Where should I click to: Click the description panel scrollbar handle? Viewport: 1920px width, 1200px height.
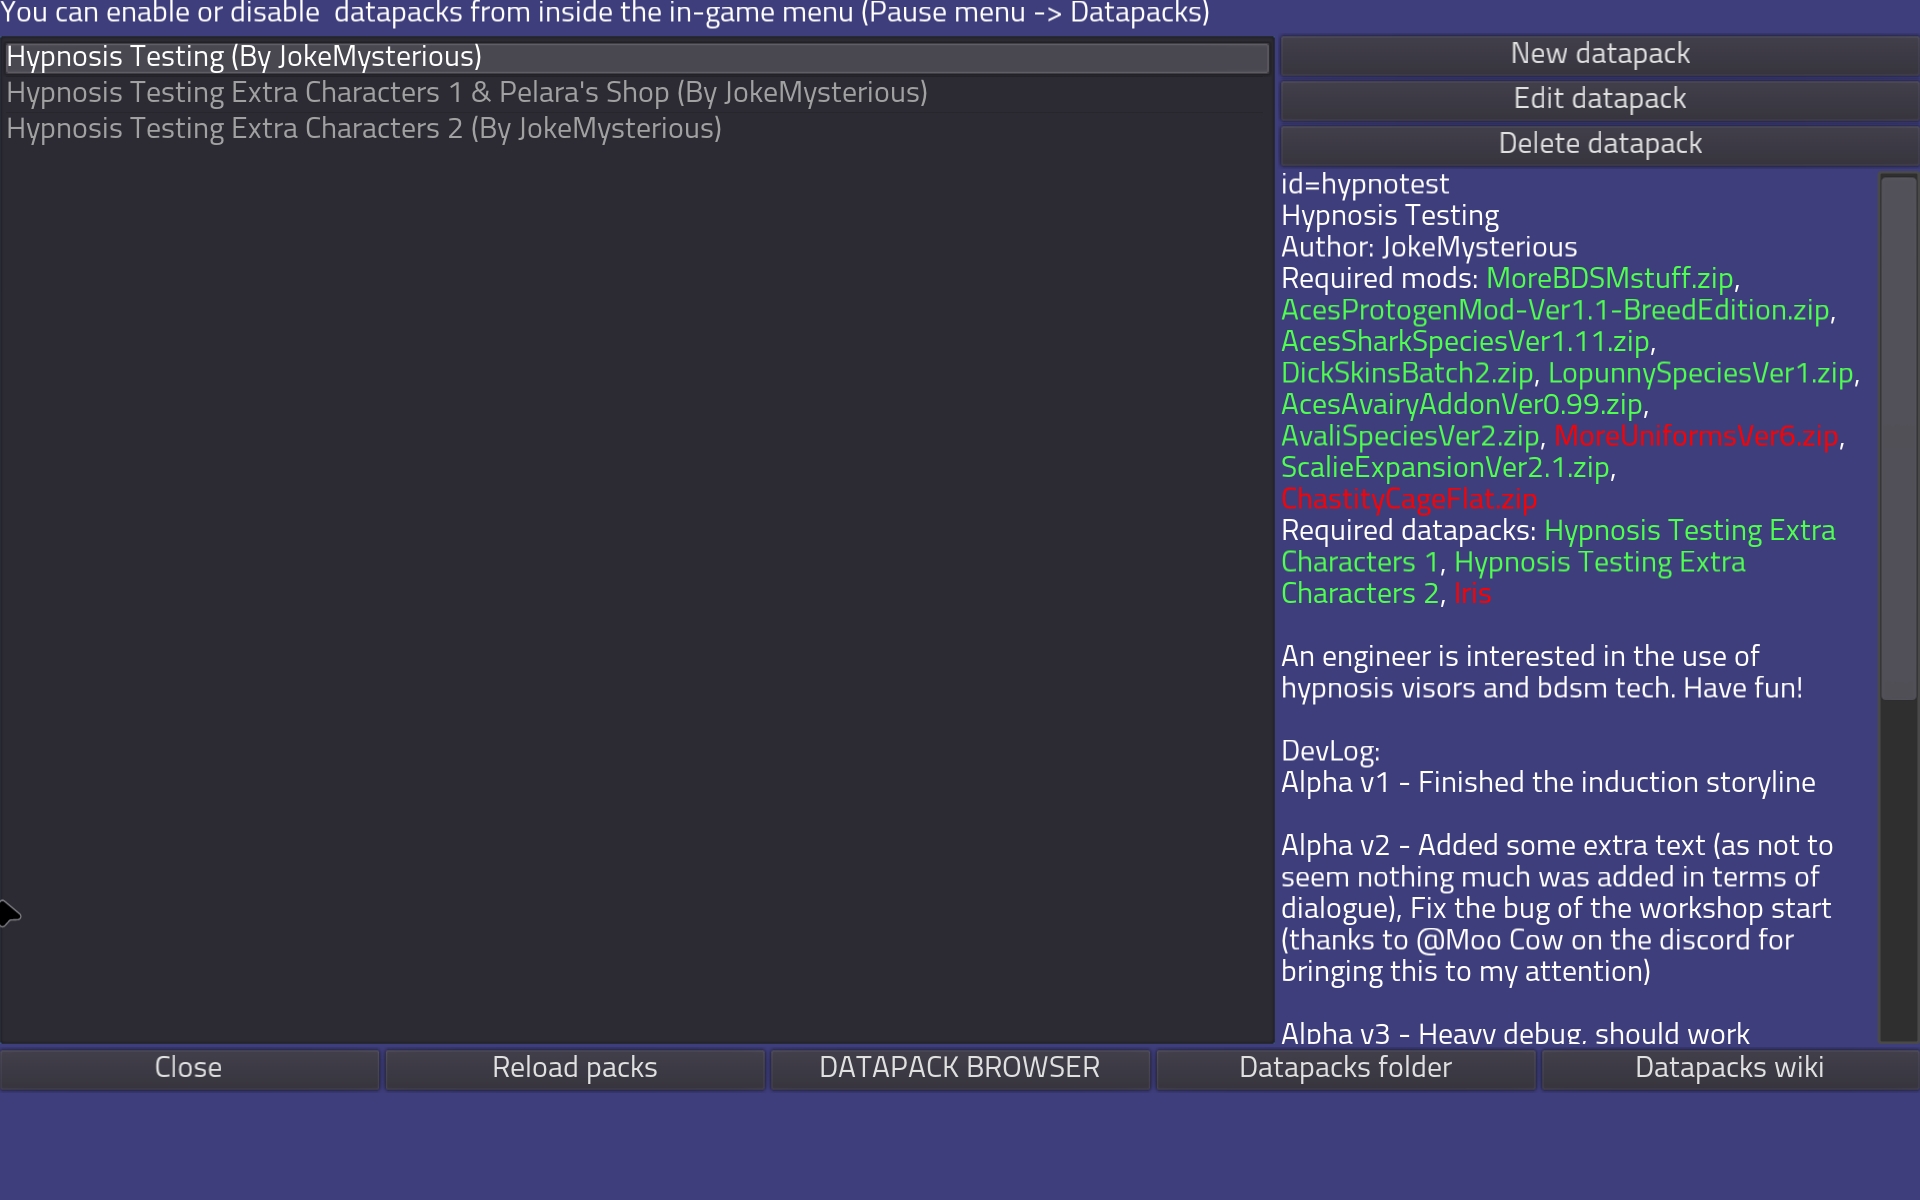coord(1897,437)
